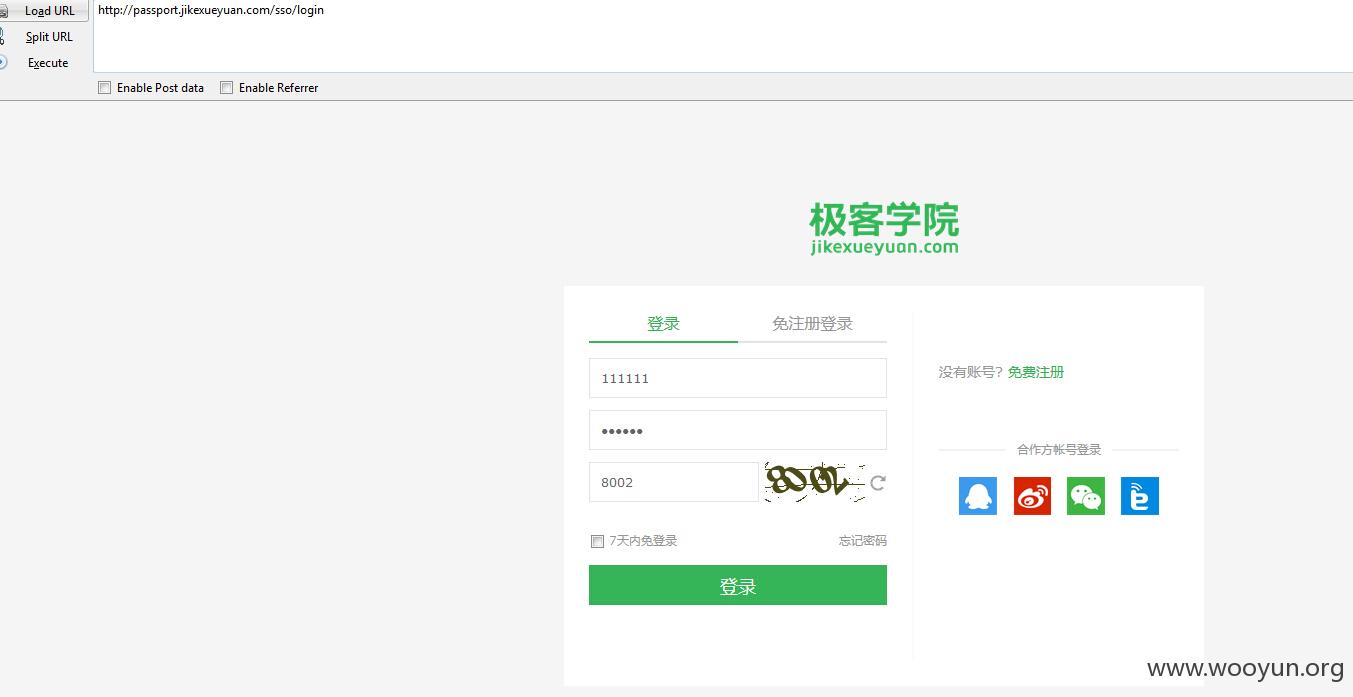Log in with the blue E partner icon
The image size is (1353, 697).
(1140, 496)
